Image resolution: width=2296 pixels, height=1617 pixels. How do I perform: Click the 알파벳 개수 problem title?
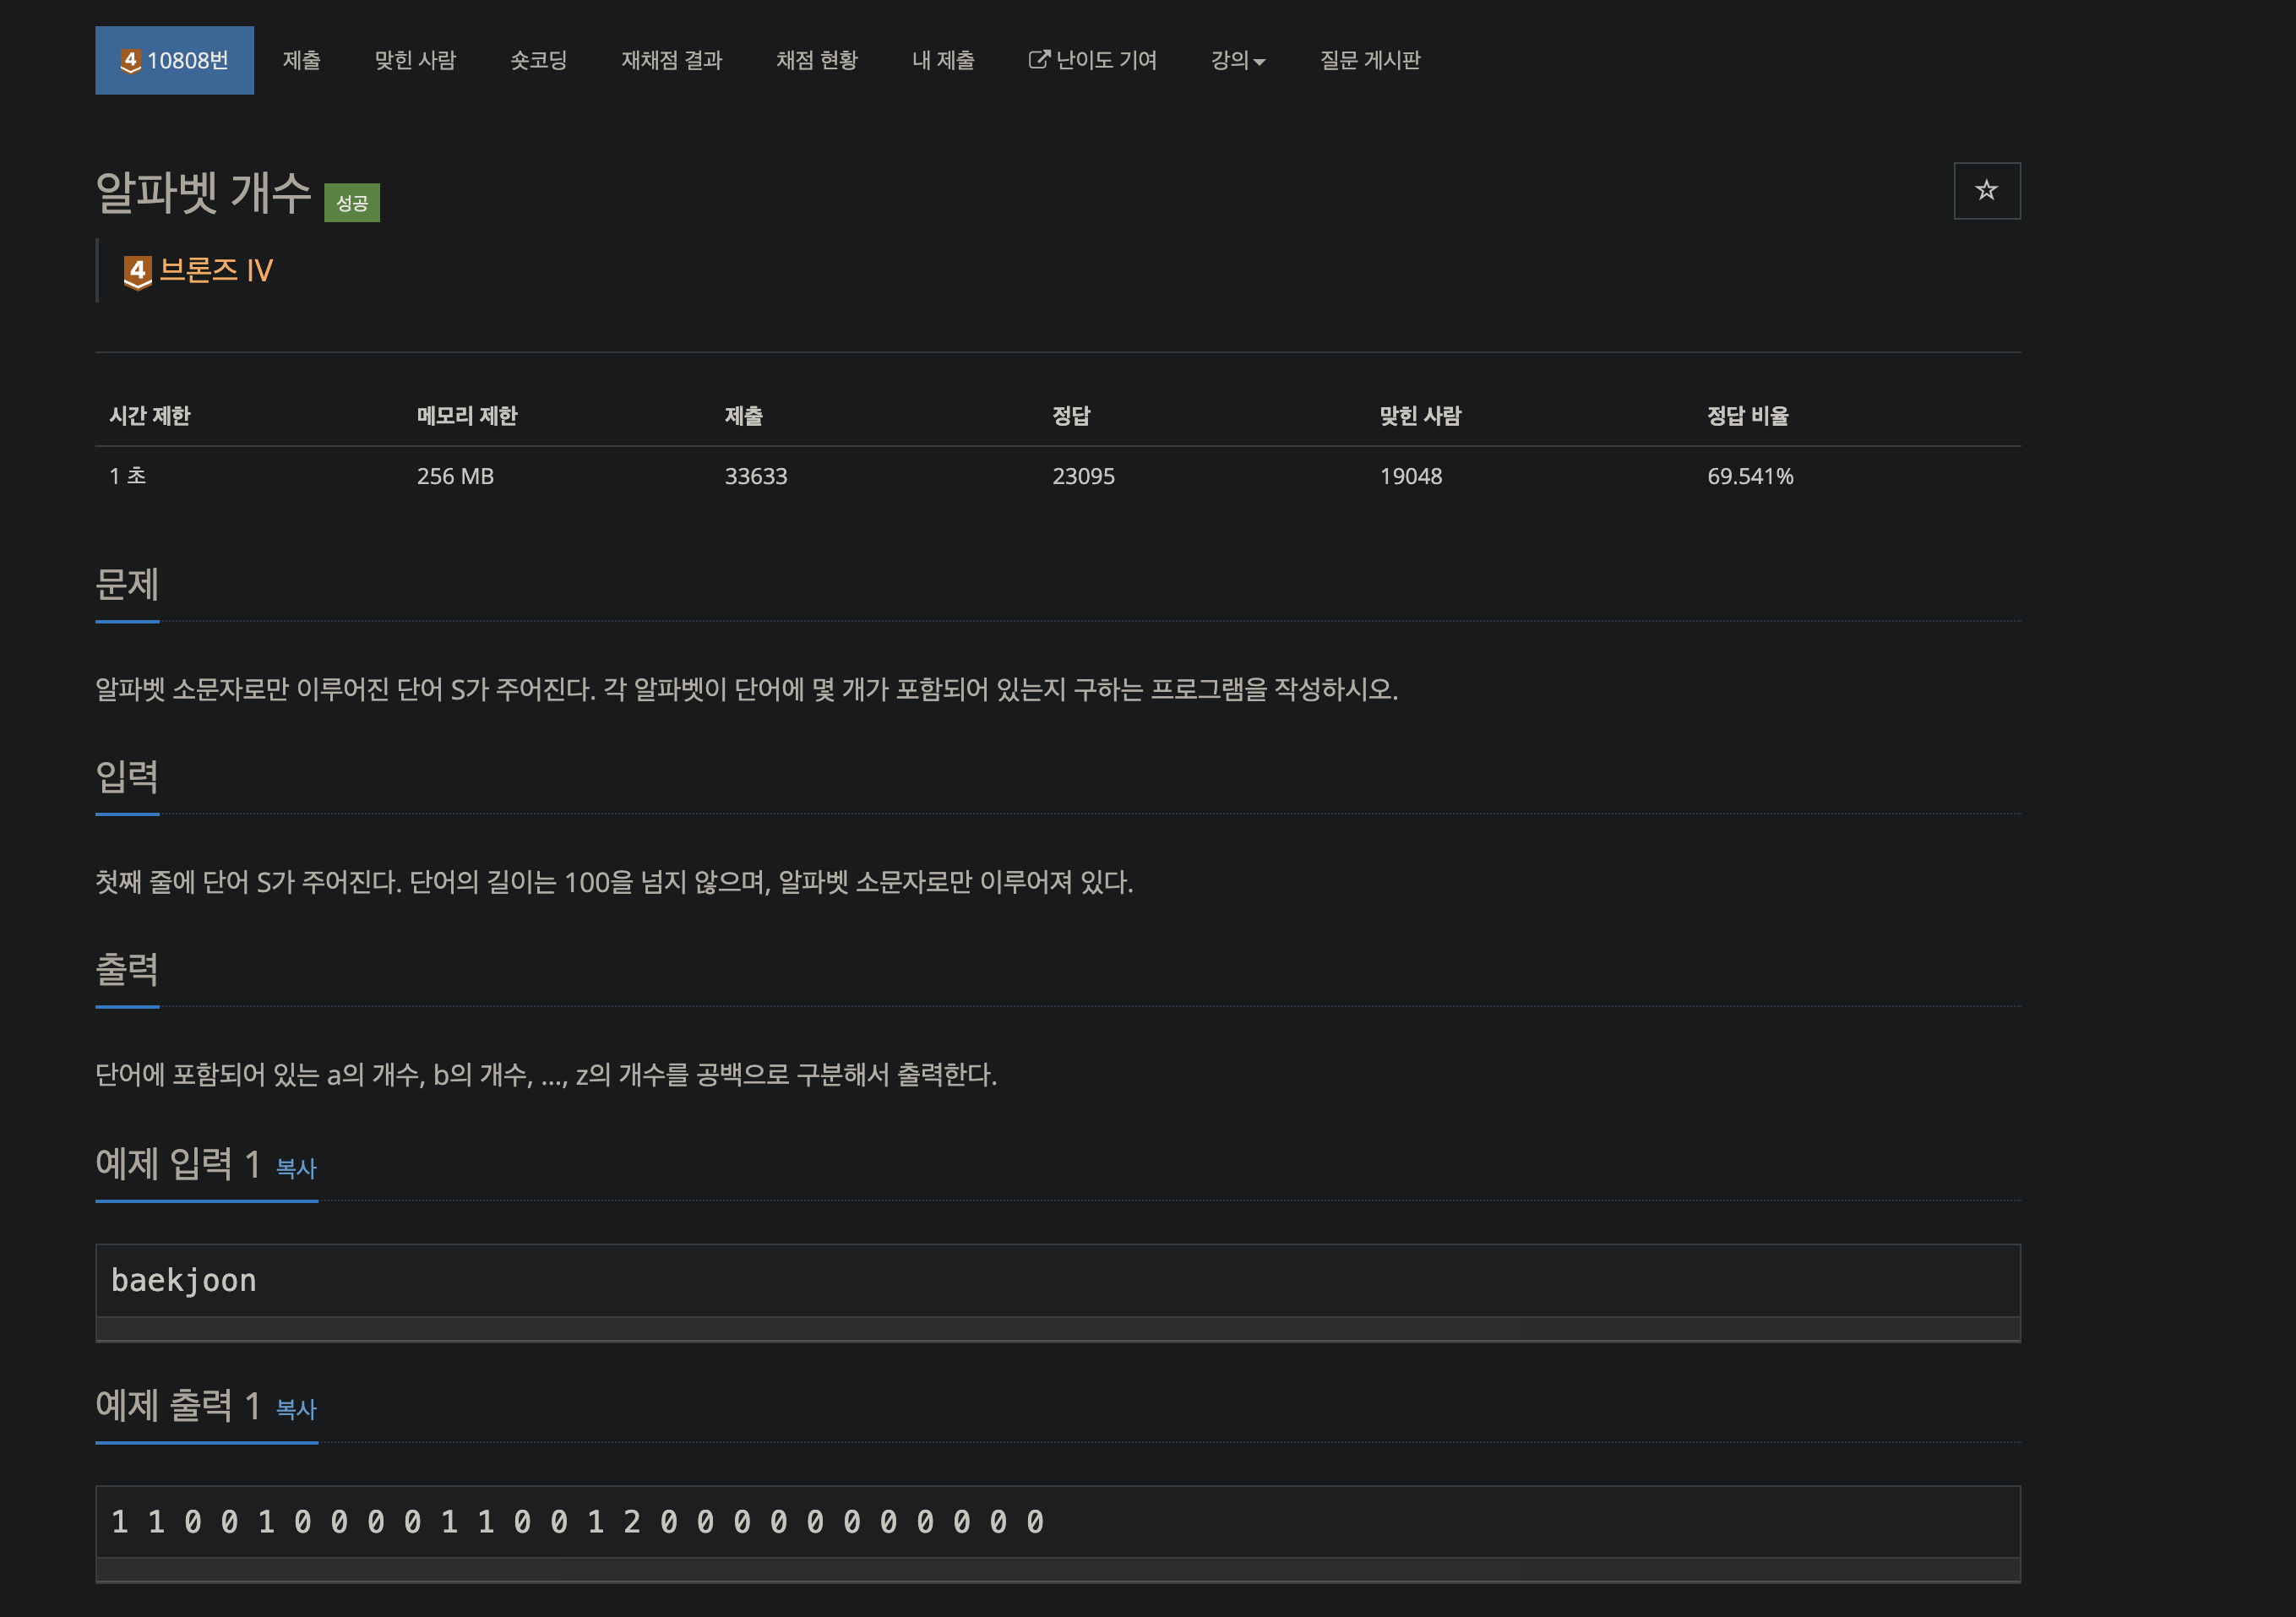click(203, 192)
